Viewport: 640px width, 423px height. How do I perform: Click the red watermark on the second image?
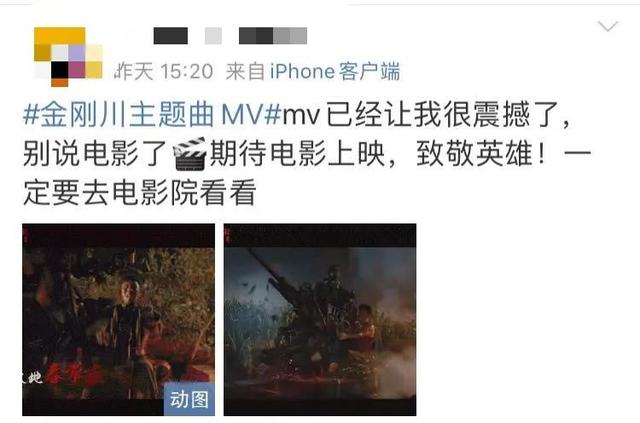coord(227,235)
